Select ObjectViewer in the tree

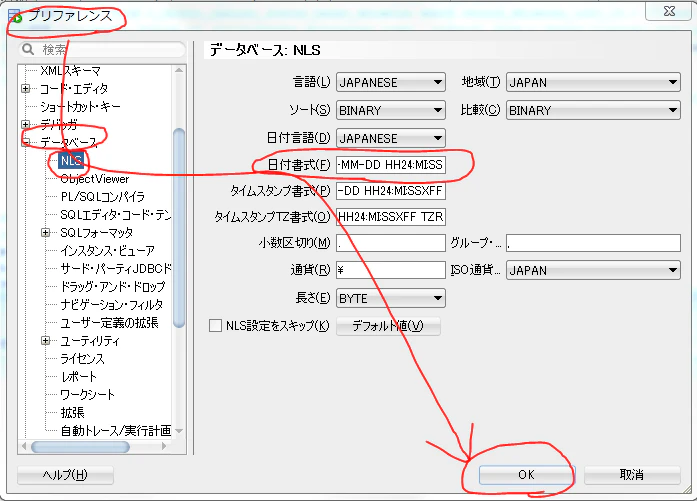tap(95, 179)
